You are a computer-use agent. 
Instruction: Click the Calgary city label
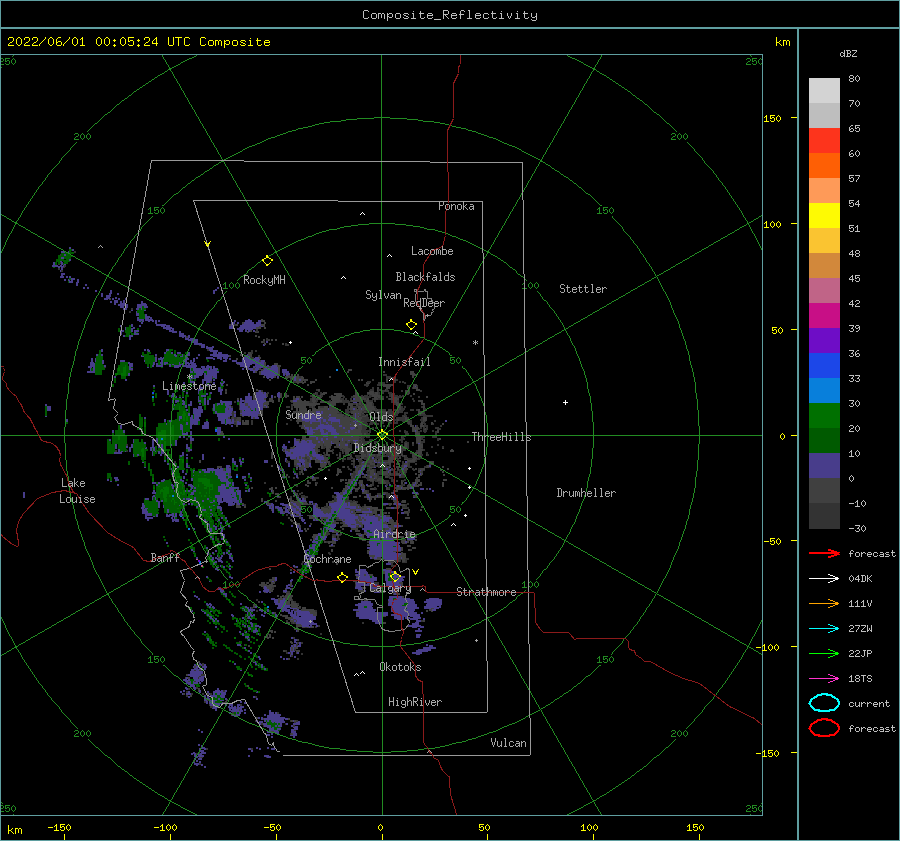[390, 588]
